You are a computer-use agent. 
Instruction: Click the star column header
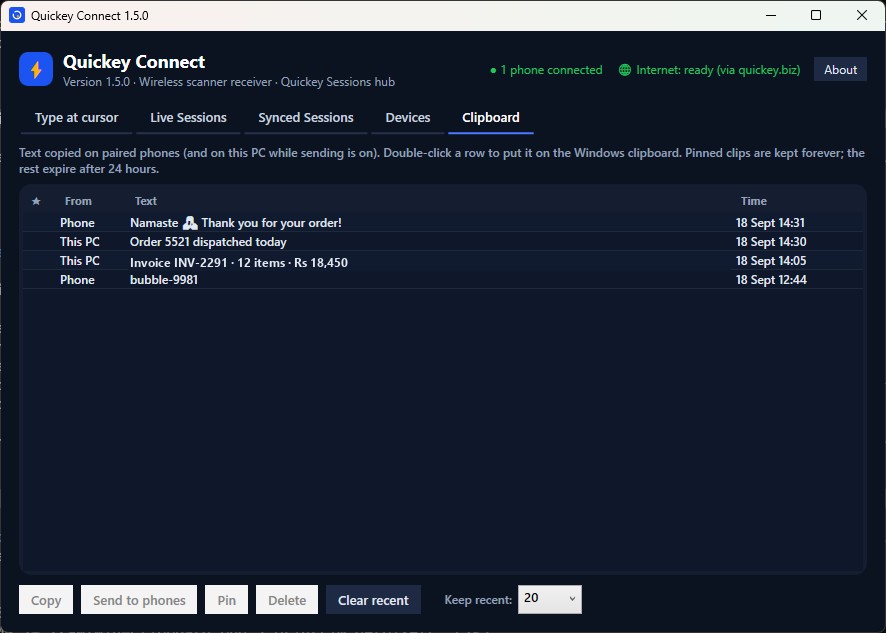(x=36, y=201)
